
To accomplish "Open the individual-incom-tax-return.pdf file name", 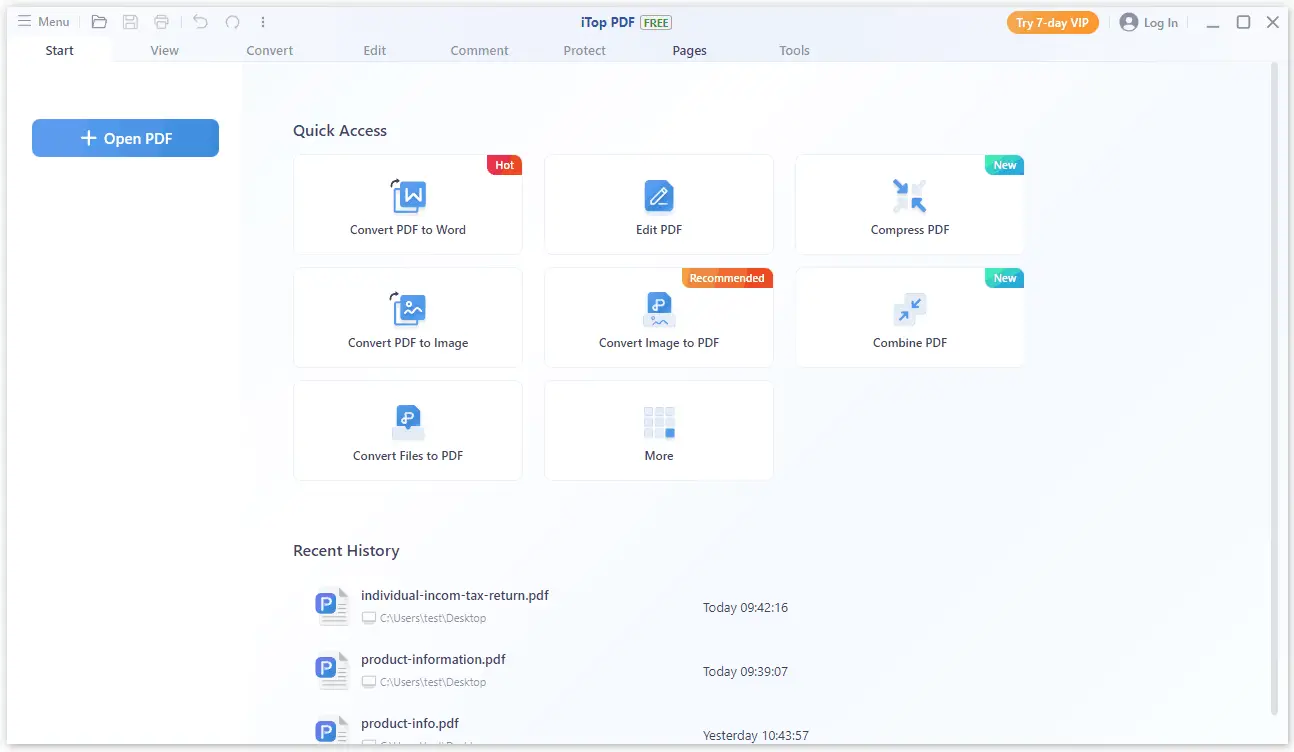I will 455,595.
